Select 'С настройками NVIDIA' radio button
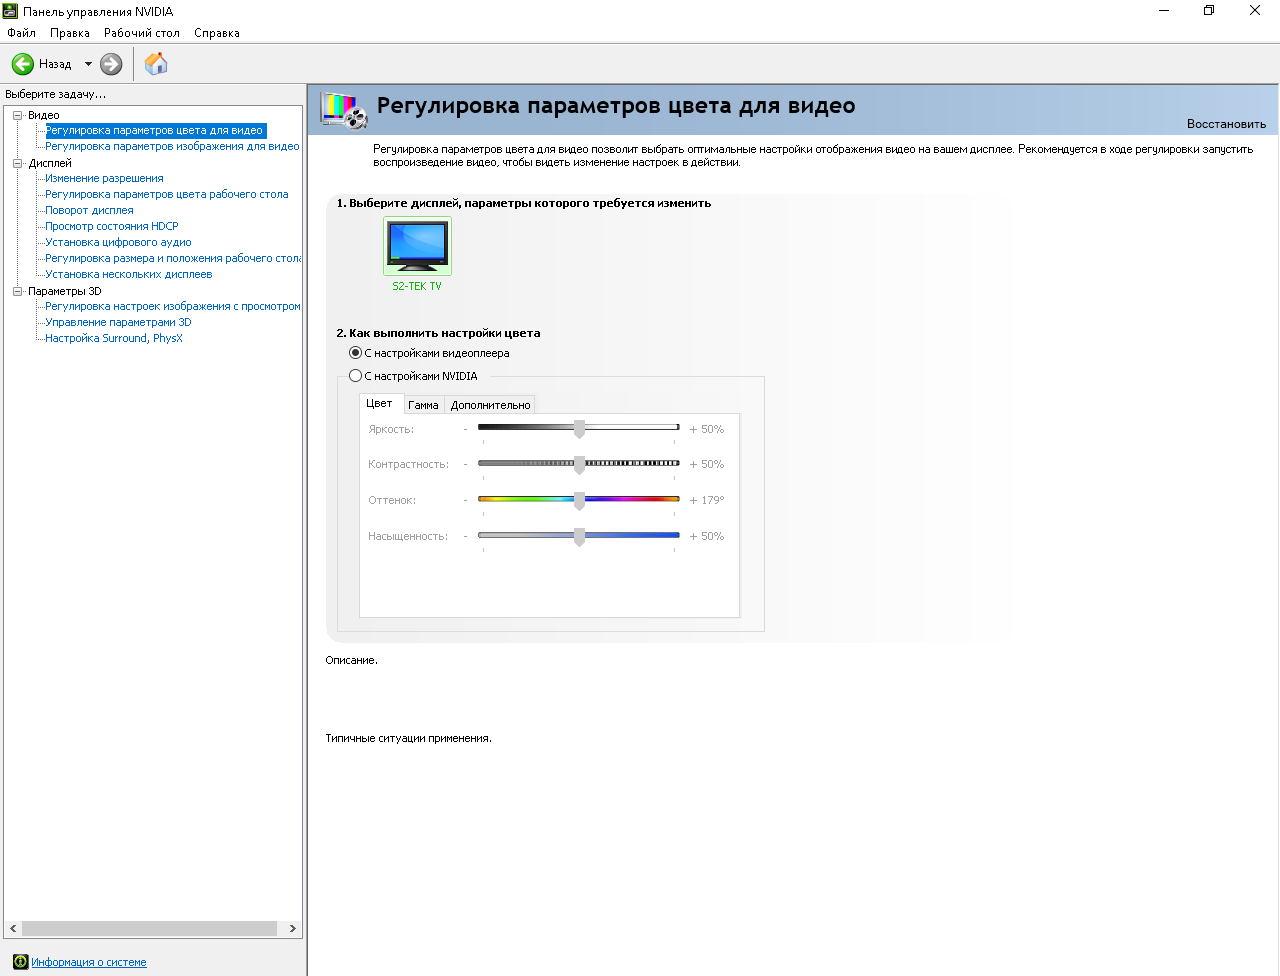The height and width of the screenshot is (976, 1280). 355,376
